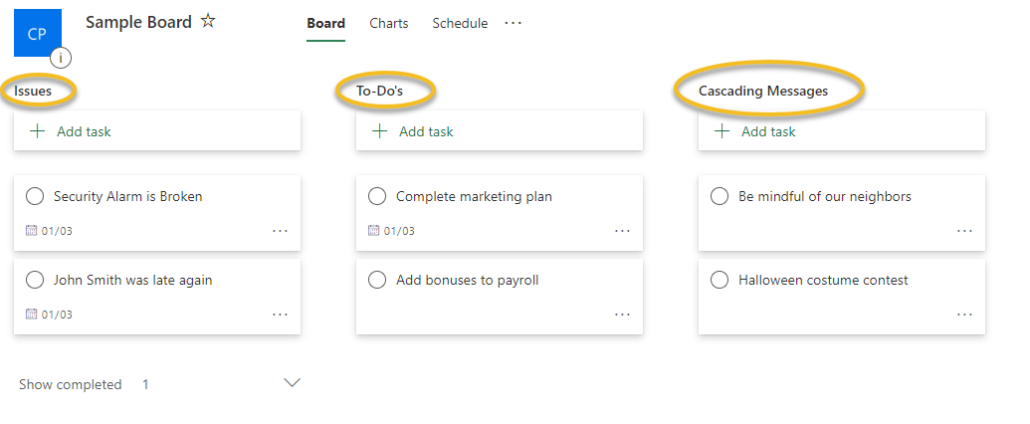This screenshot has width=1030, height=424.
Task: Open more options on Security Alarm card
Action: pyautogui.click(x=280, y=231)
